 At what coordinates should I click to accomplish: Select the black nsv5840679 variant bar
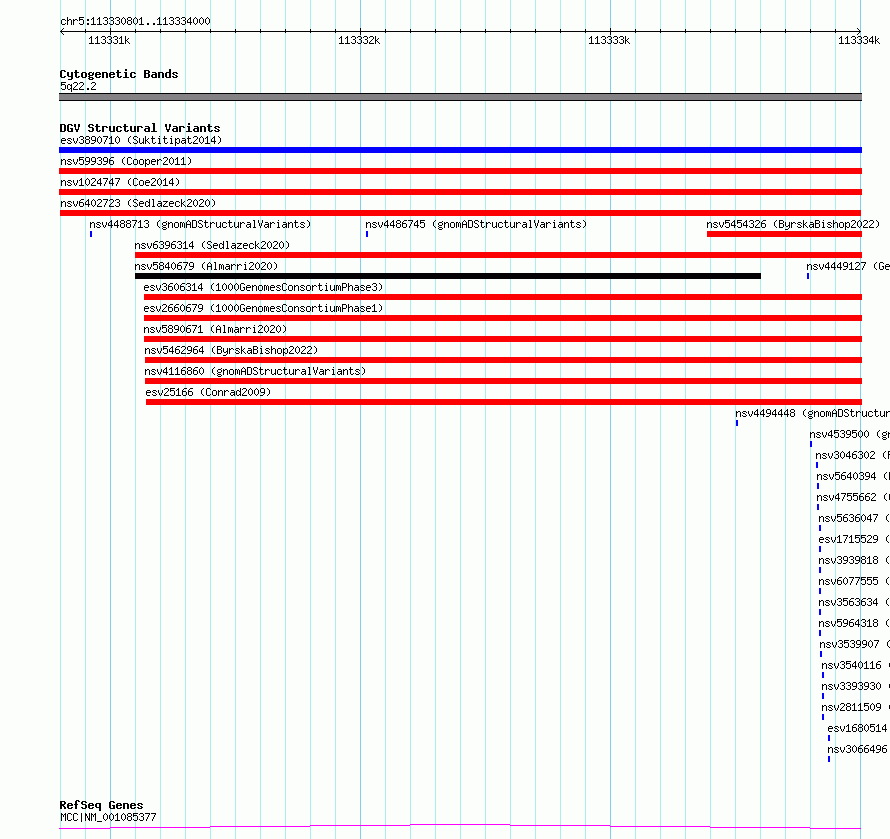448,276
